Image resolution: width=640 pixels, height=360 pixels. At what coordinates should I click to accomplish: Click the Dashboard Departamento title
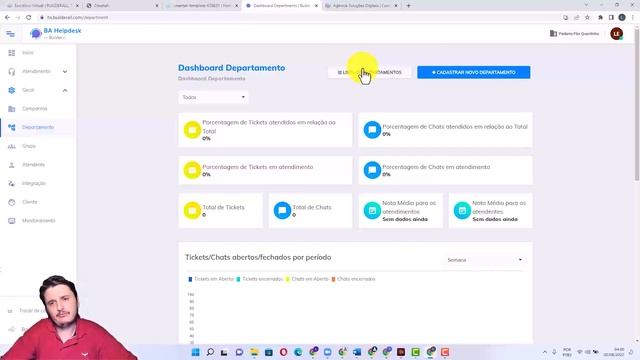click(231, 68)
